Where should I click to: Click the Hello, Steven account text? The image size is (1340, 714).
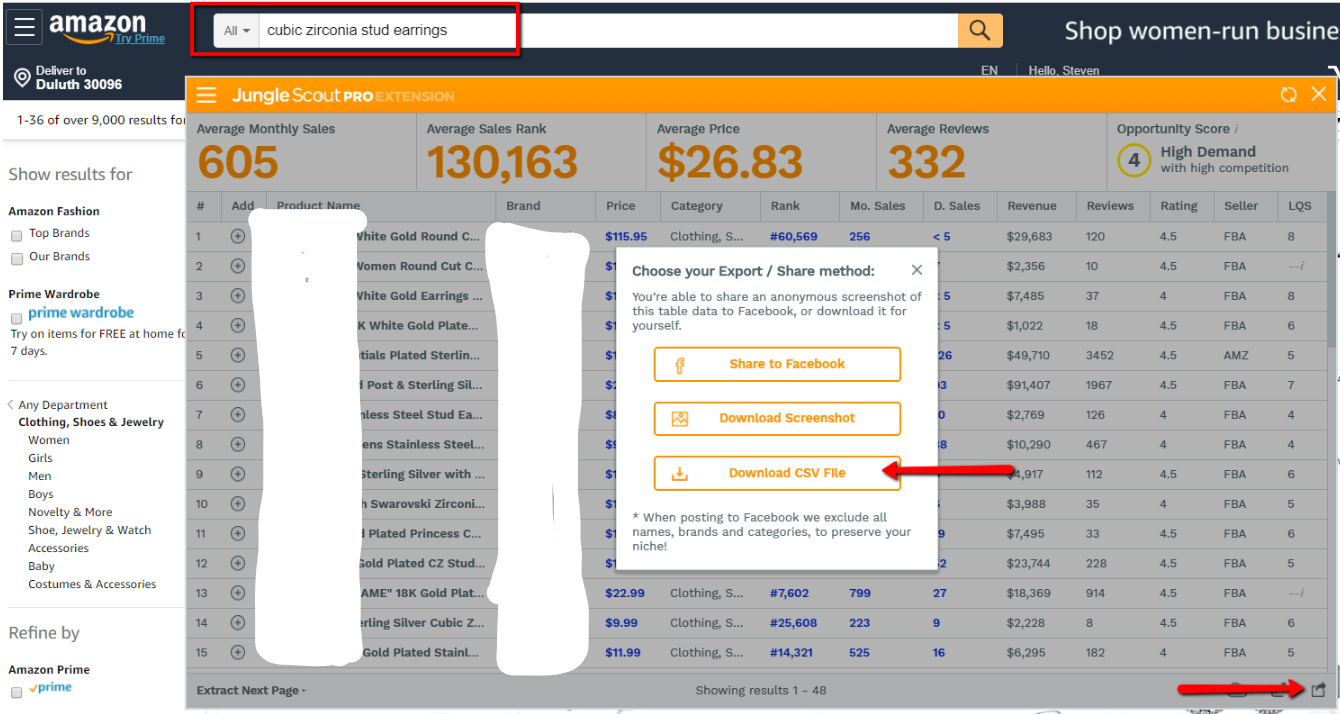1064,71
